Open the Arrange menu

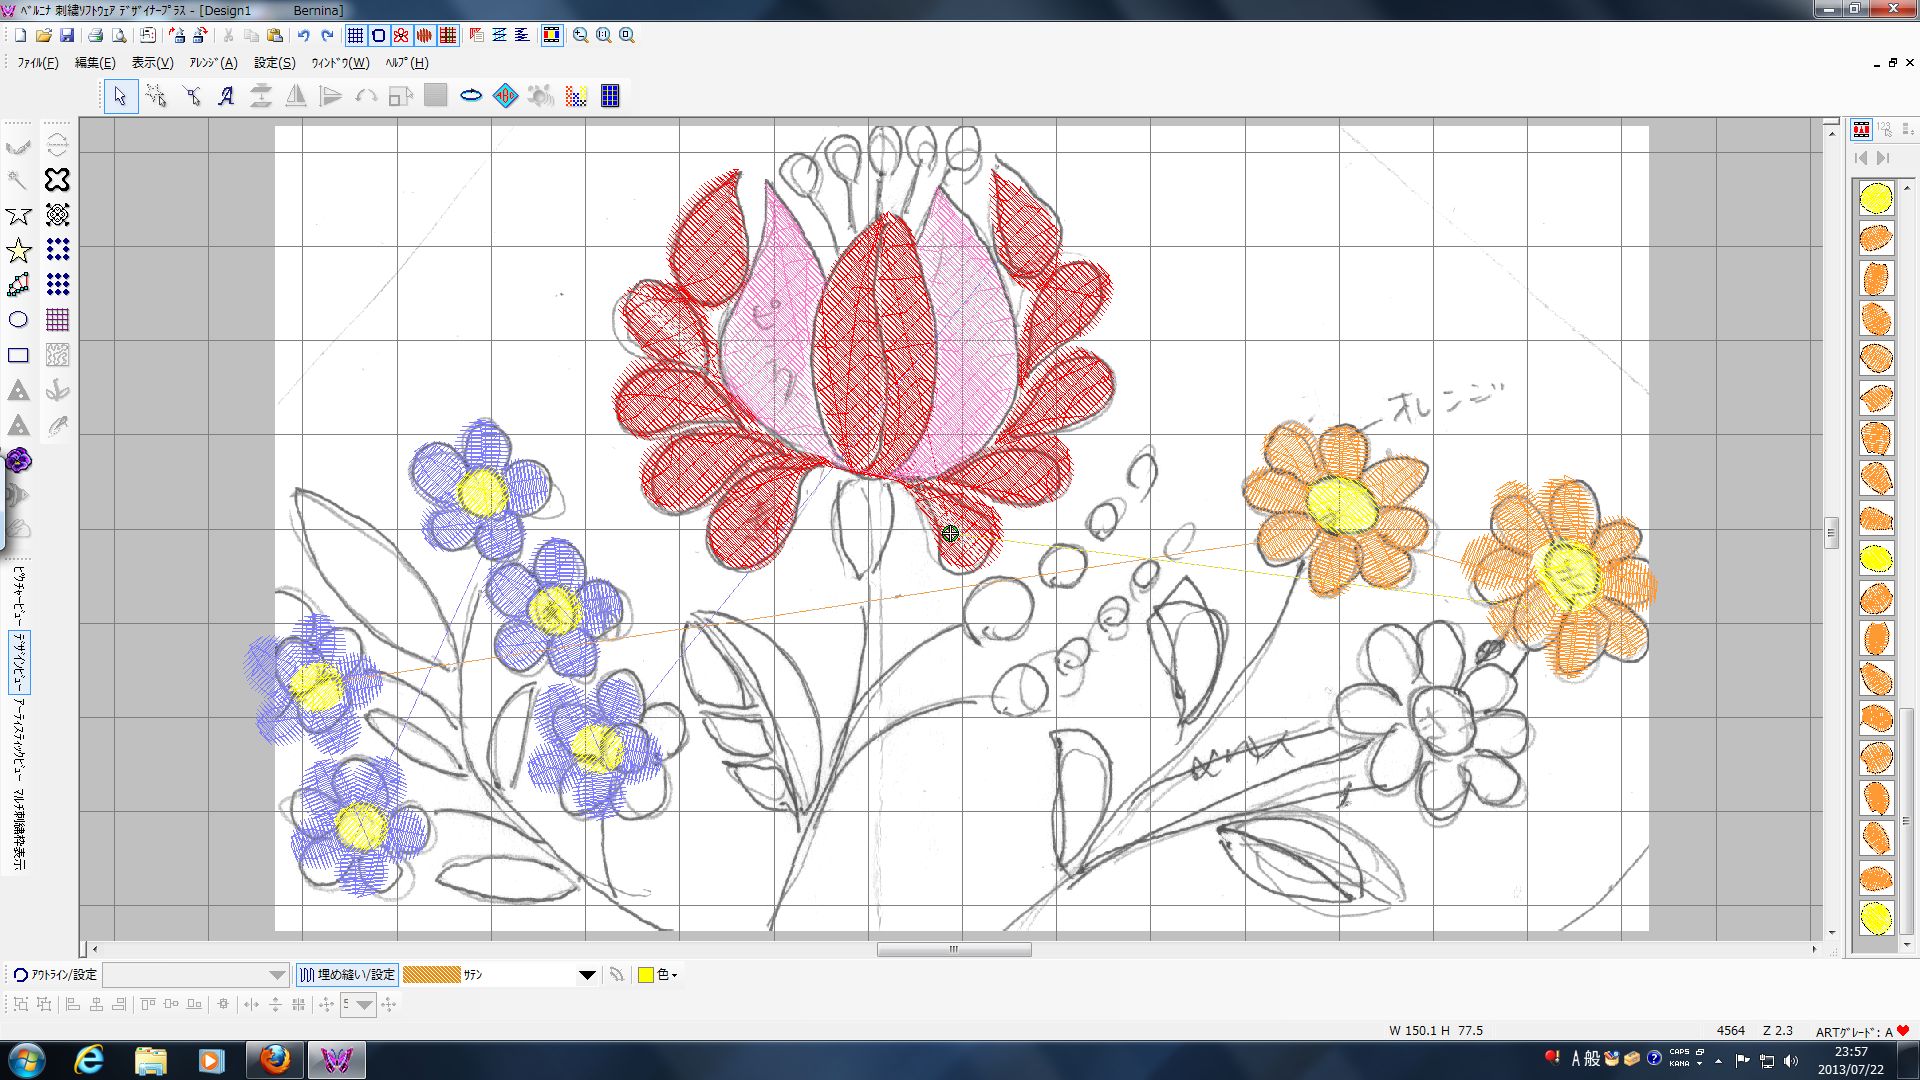tap(213, 63)
